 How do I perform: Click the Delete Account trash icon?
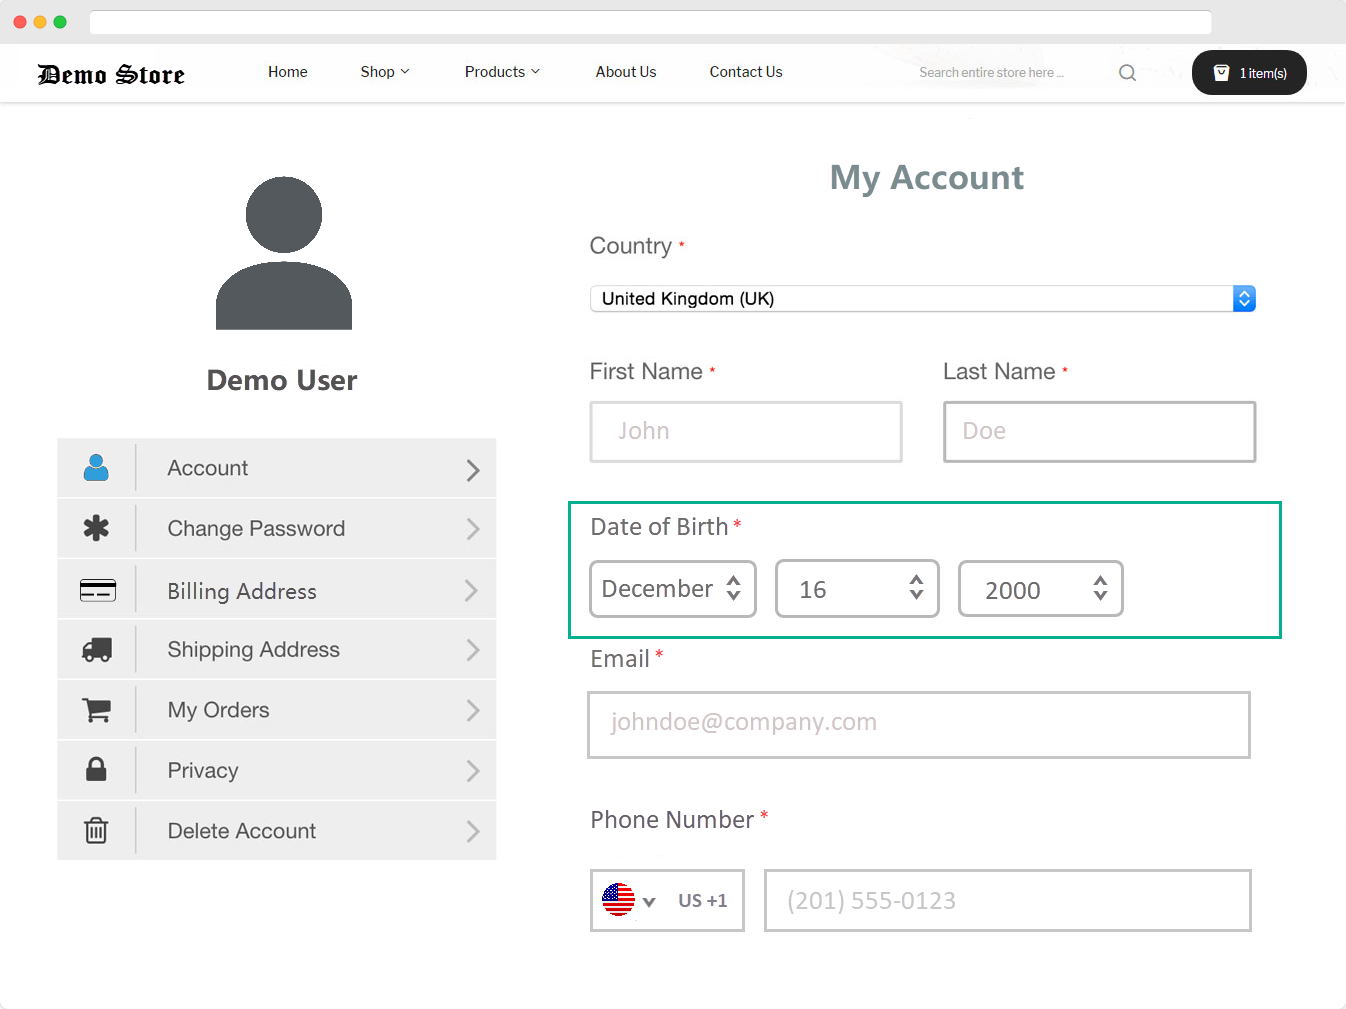[x=96, y=830]
